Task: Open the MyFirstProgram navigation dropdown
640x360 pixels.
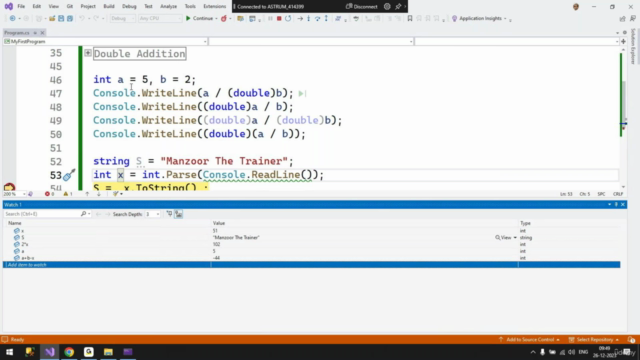Action: (x=105, y=42)
